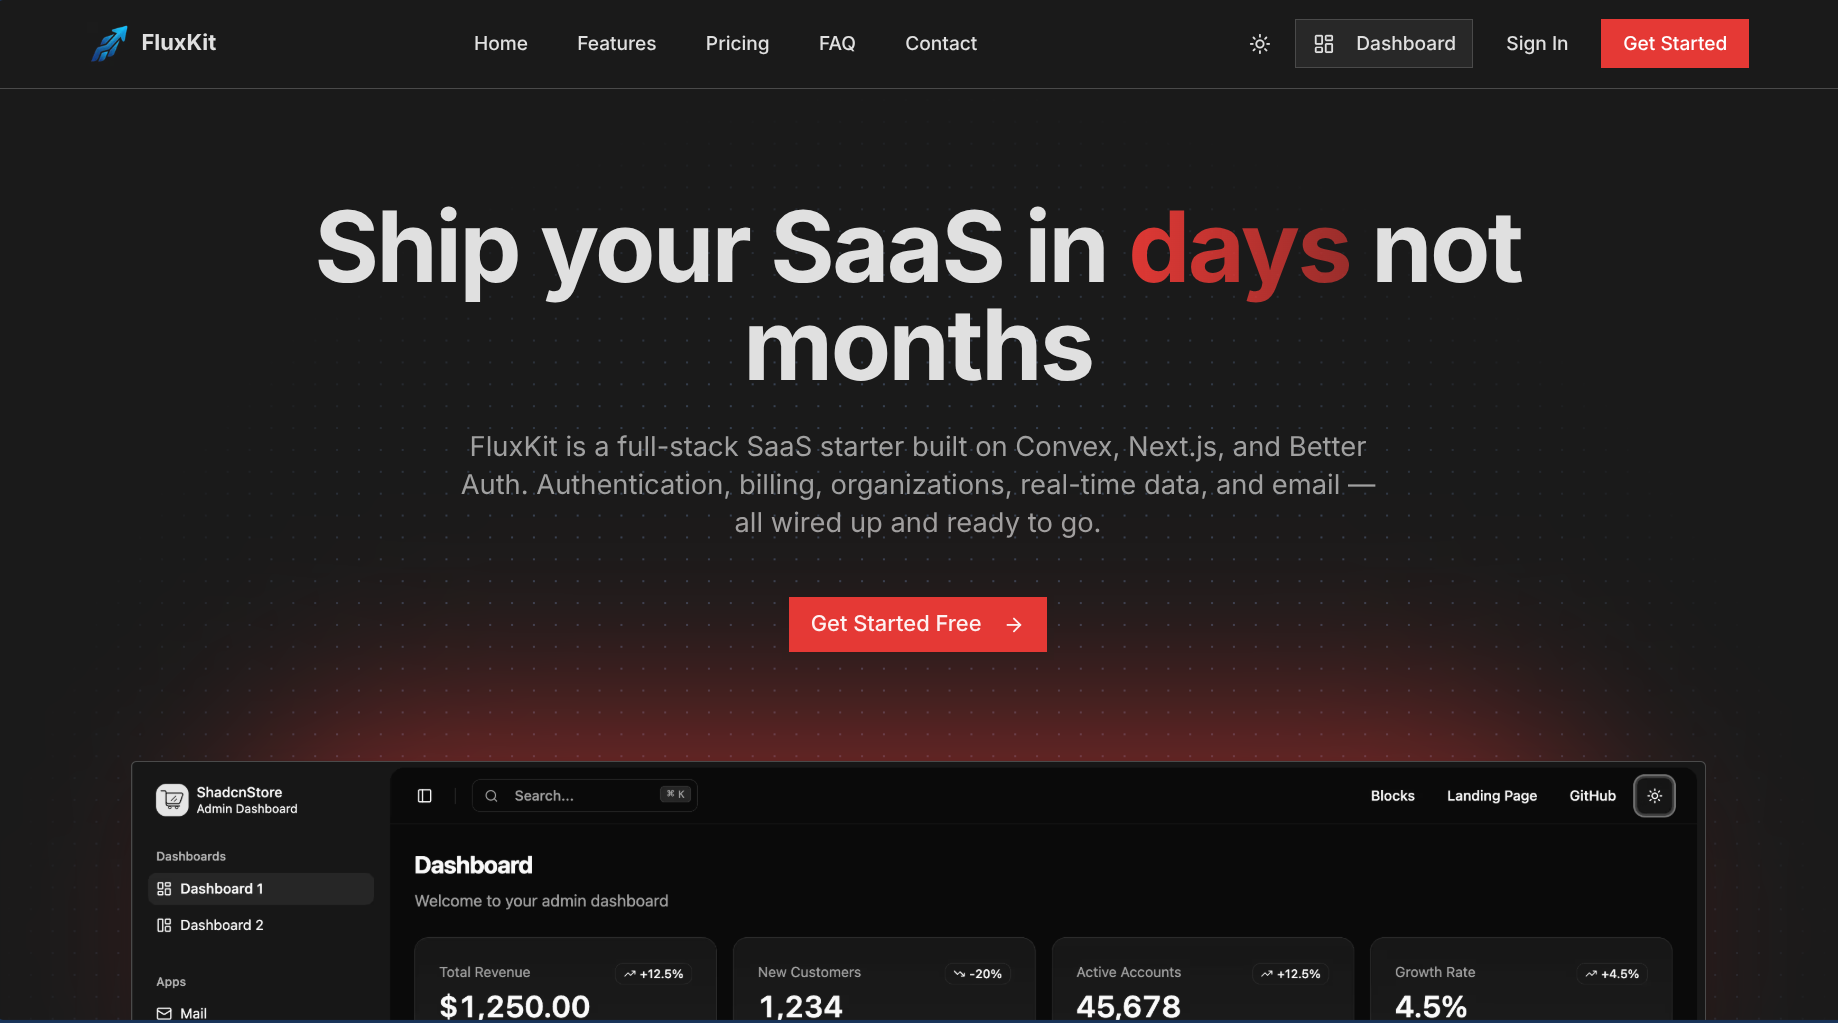Viewport: 1838px width, 1023px height.
Task: Click 'Welcome to your admin dashboard' text
Action: point(541,901)
